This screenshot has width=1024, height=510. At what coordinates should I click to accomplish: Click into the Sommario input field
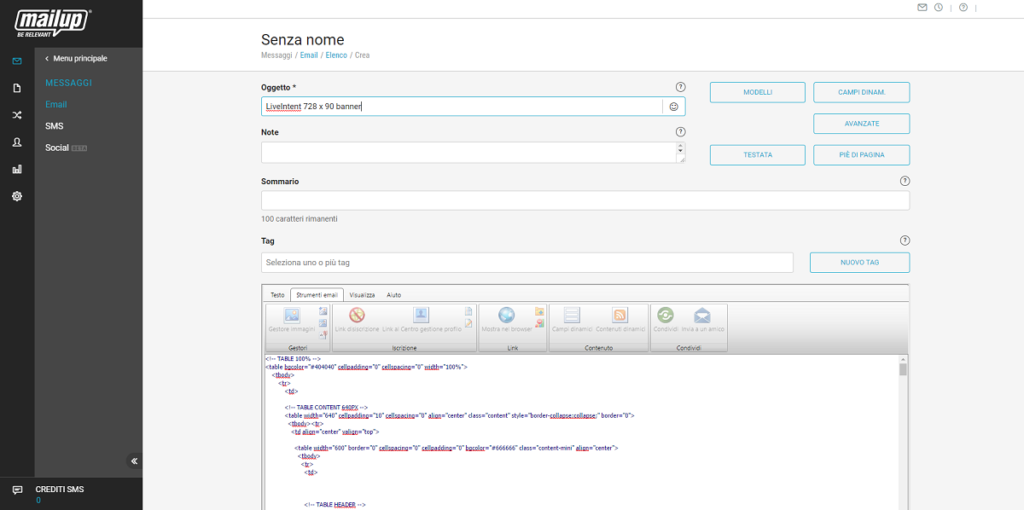click(x=585, y=201)
